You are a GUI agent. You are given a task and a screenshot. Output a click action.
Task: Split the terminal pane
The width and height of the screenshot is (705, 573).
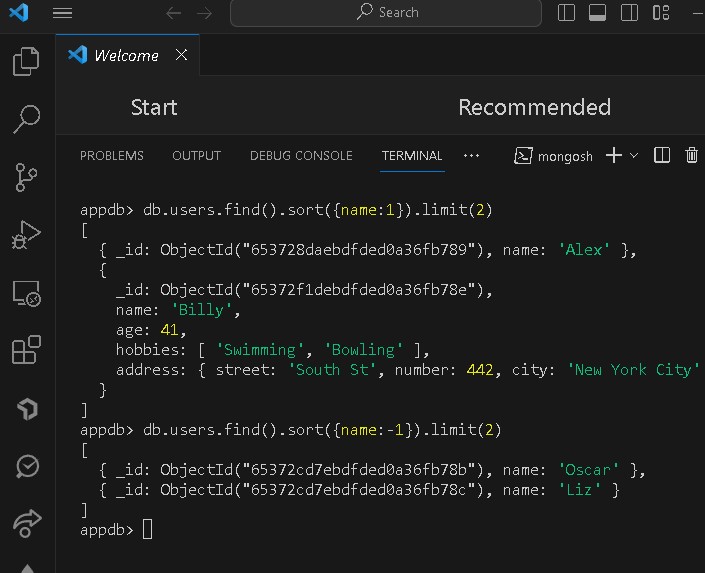[x=661, y=155]
